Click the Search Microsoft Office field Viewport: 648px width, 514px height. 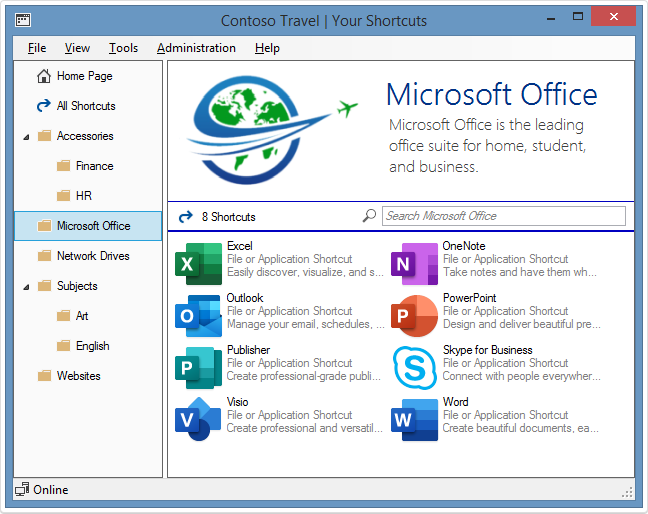point(503,216)
